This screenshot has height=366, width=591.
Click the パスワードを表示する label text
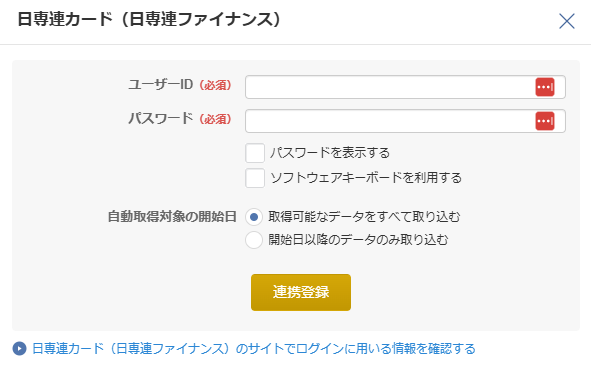(330, 153)
